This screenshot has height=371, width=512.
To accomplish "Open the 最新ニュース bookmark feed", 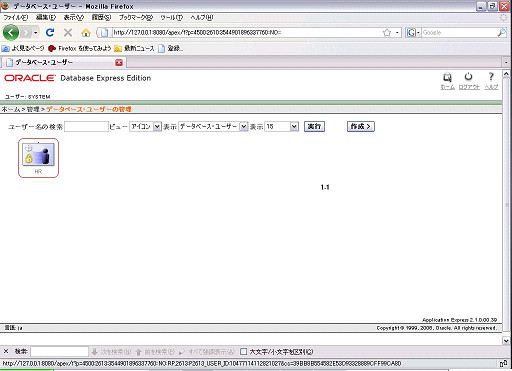I will click(134, 48).
